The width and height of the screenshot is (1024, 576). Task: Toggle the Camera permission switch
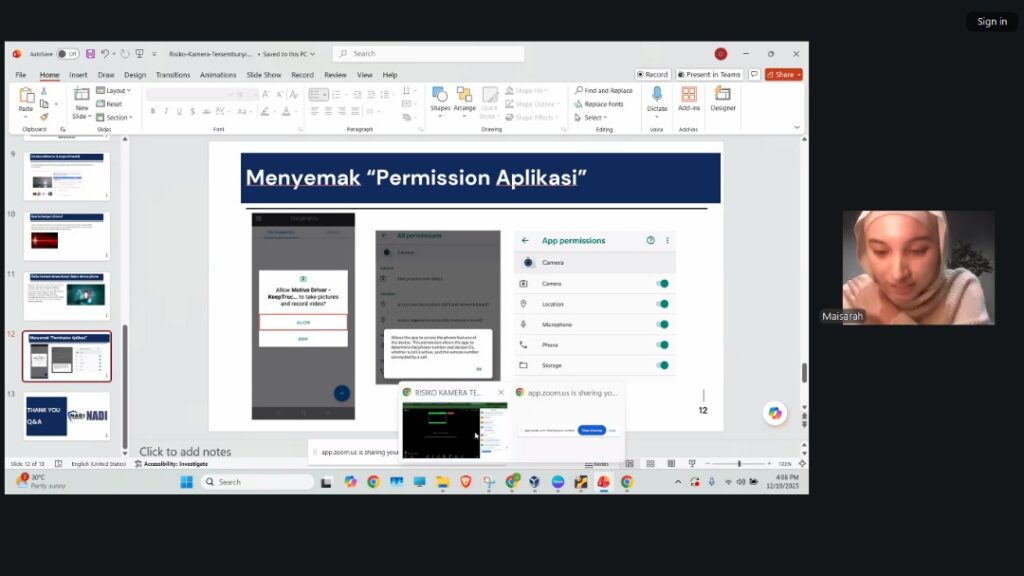[662, 284]
